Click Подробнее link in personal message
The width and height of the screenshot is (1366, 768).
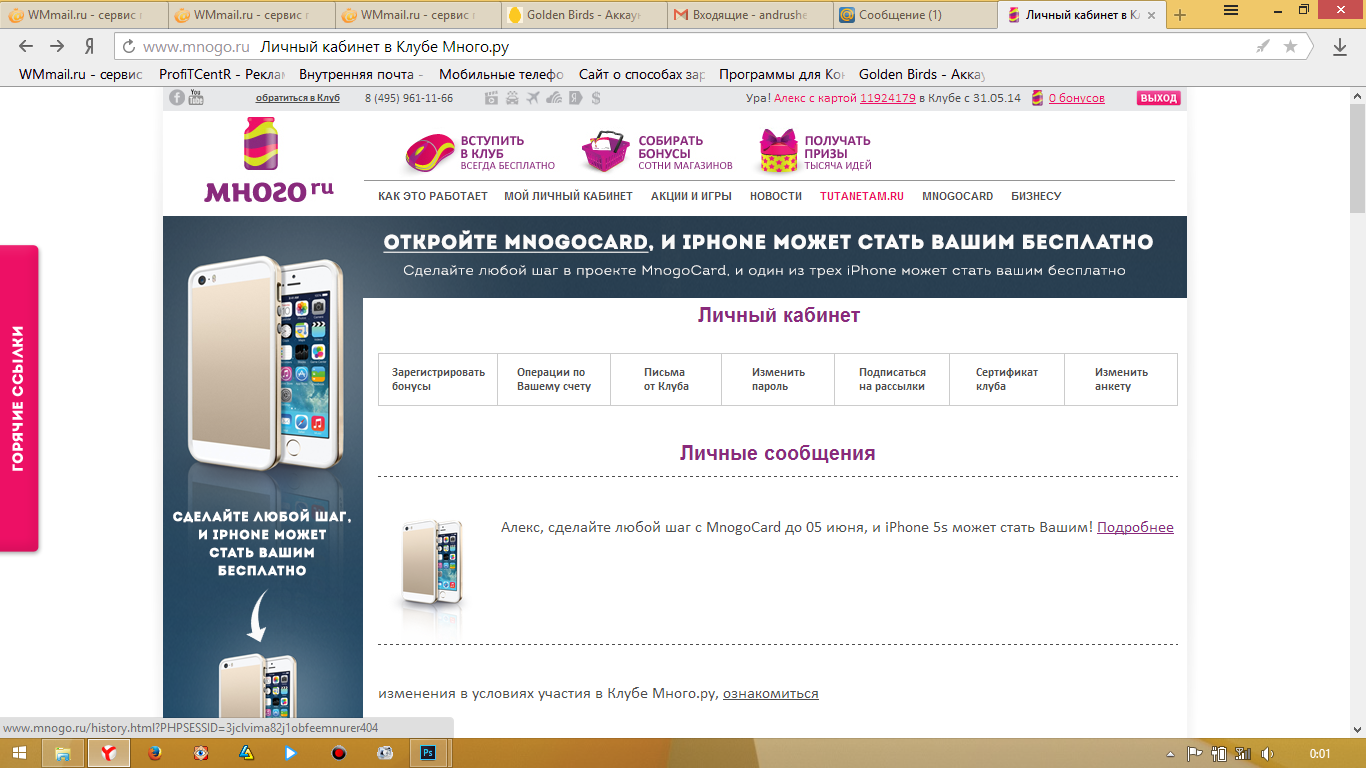pos(1135,527)
